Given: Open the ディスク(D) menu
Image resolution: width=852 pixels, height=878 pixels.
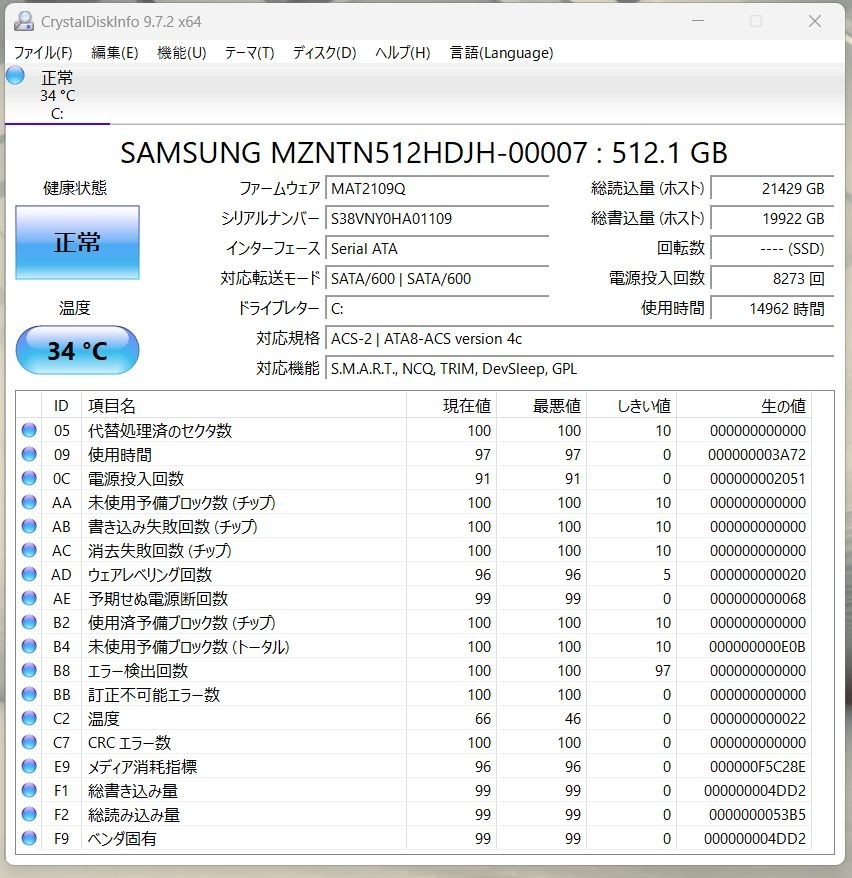Looking at the screenshot, I should (x=324, y=53).
